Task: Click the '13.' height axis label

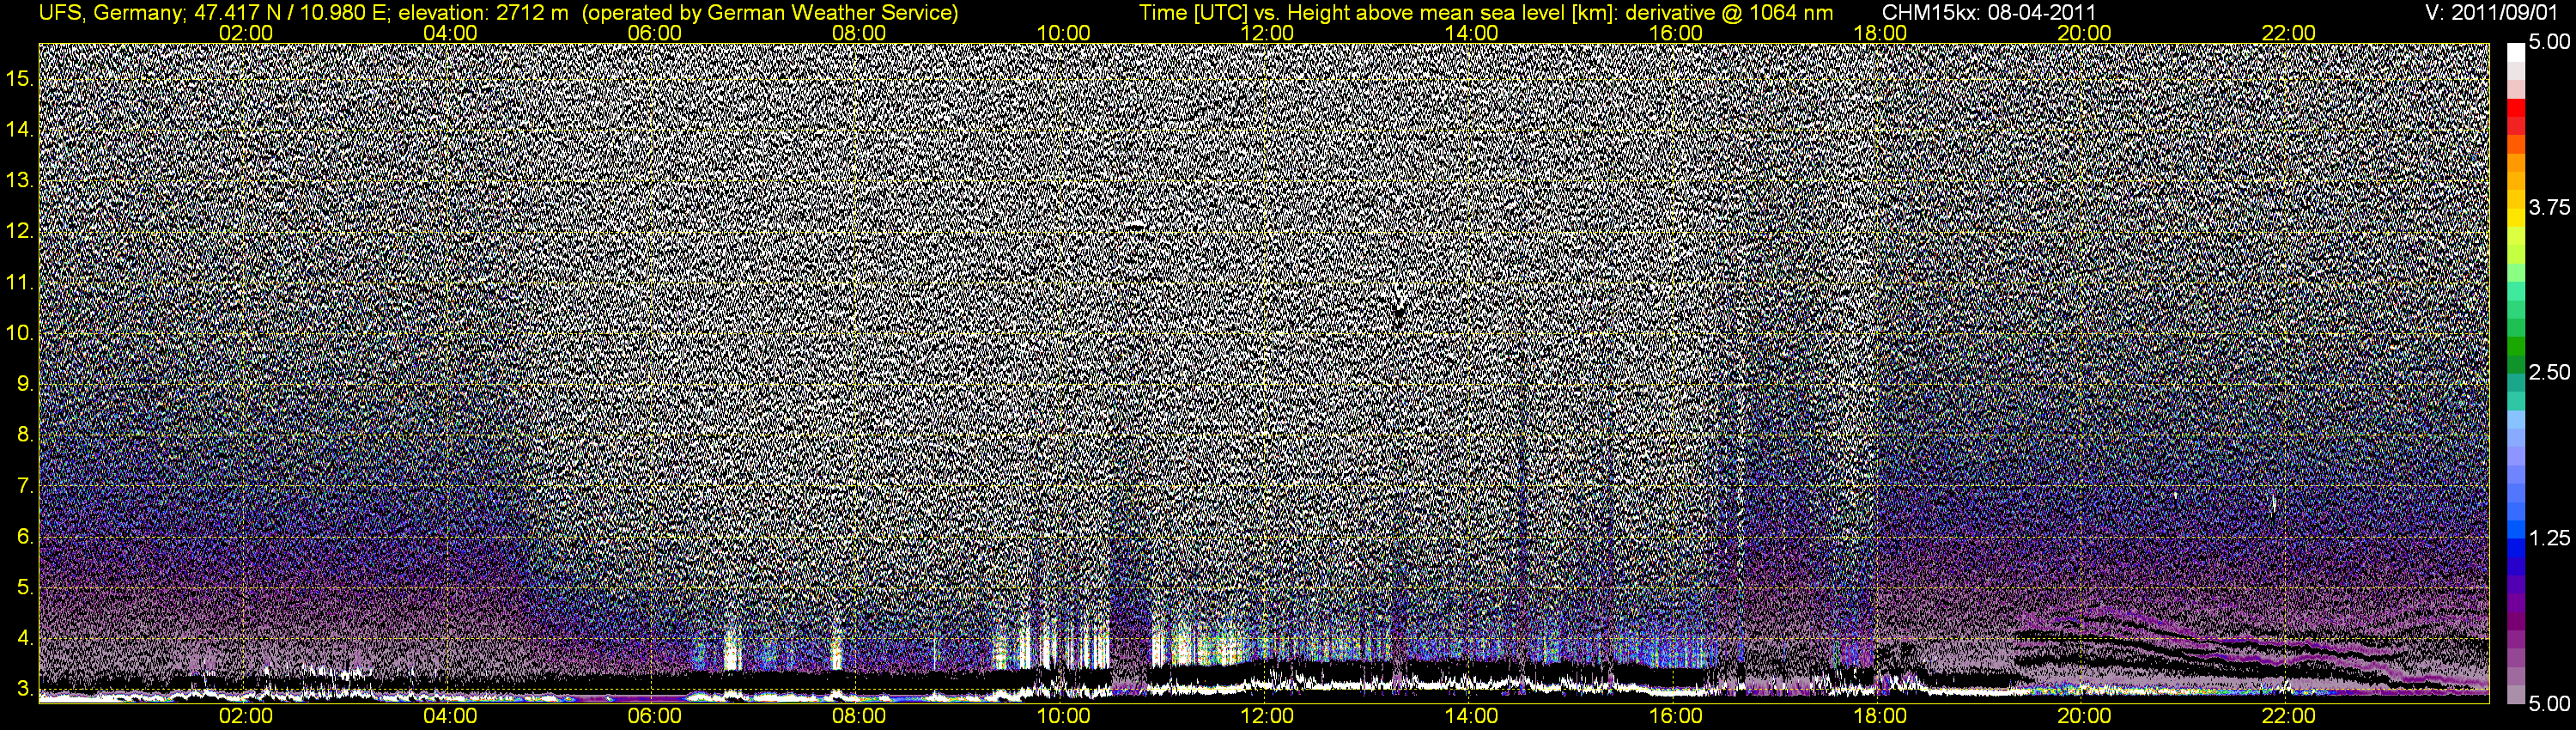Action: (x=20, y=181)
